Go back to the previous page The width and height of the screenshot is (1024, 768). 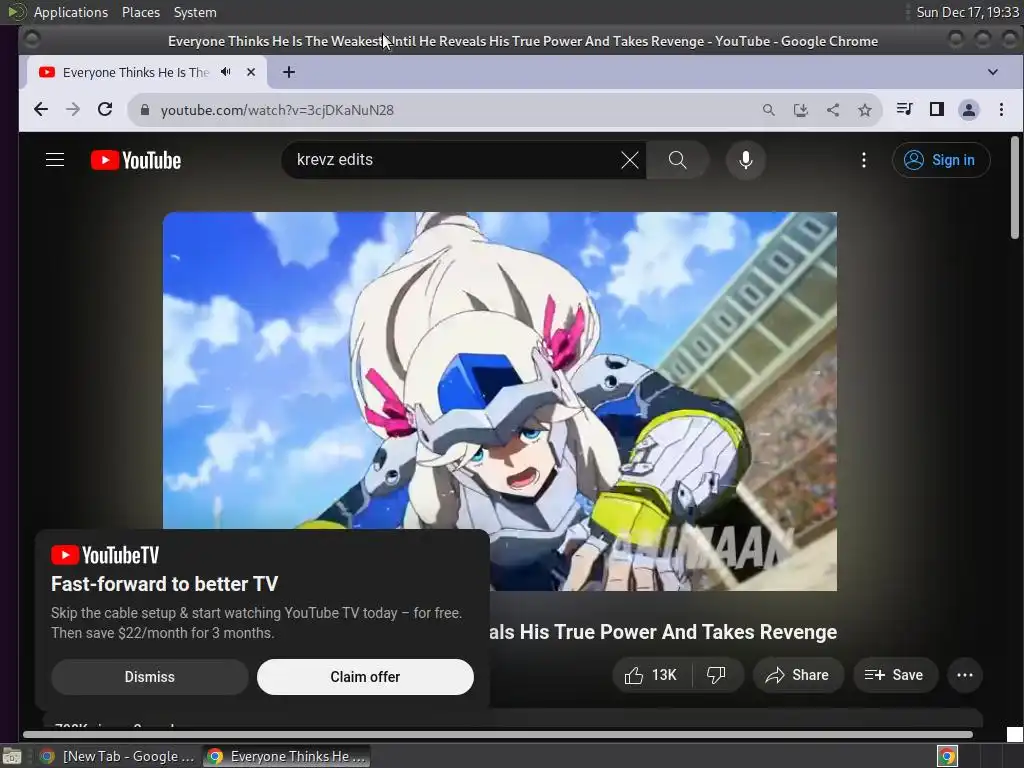[x=40, y=110]
